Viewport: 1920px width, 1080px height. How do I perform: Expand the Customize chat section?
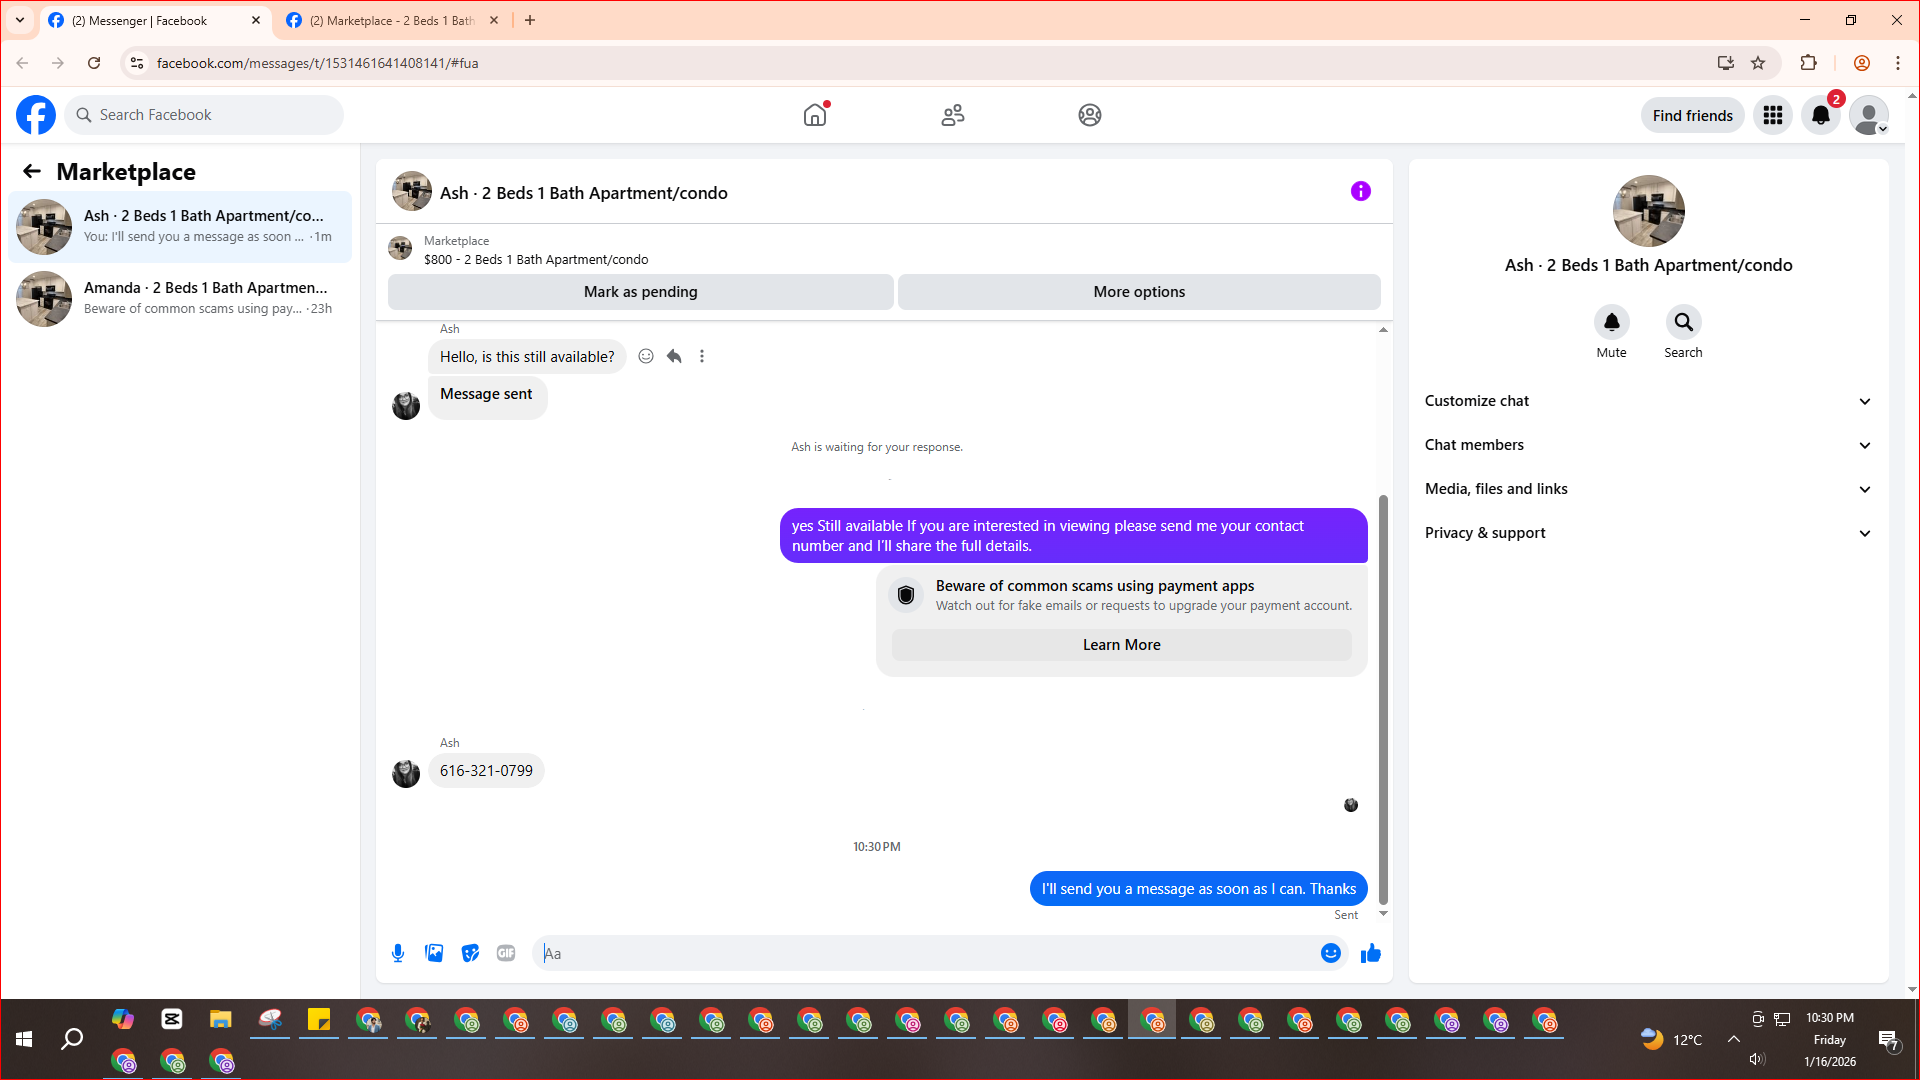pos(1648,401)
